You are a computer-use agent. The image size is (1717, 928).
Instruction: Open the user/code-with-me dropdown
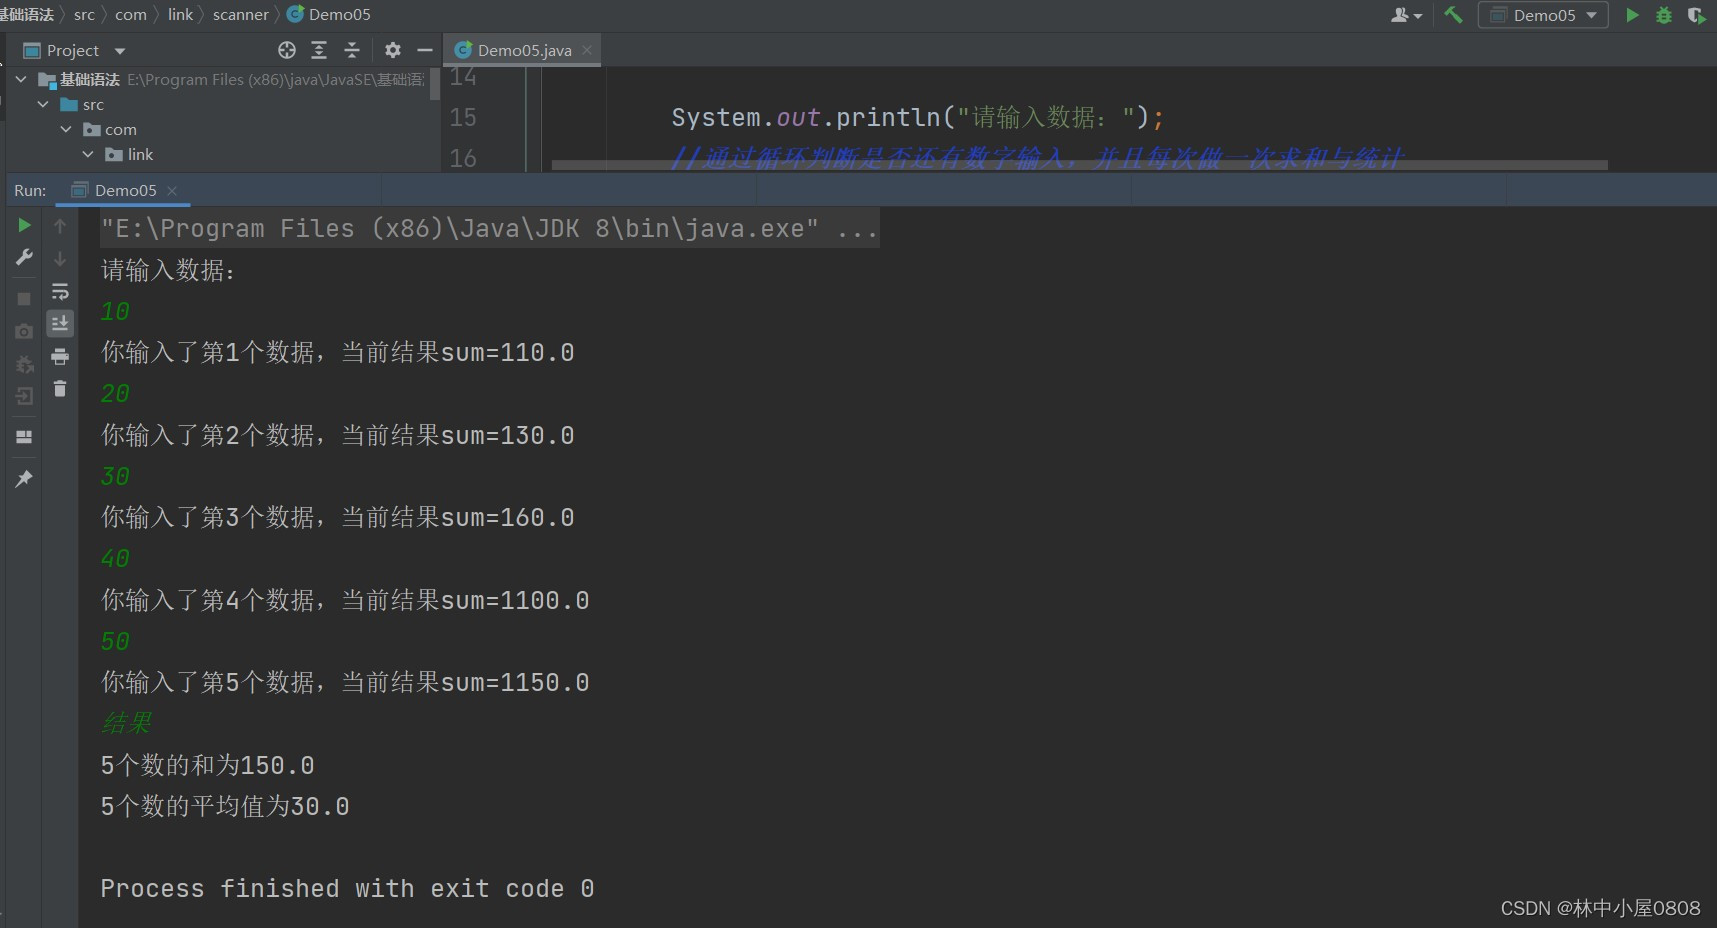(1406, 15)
